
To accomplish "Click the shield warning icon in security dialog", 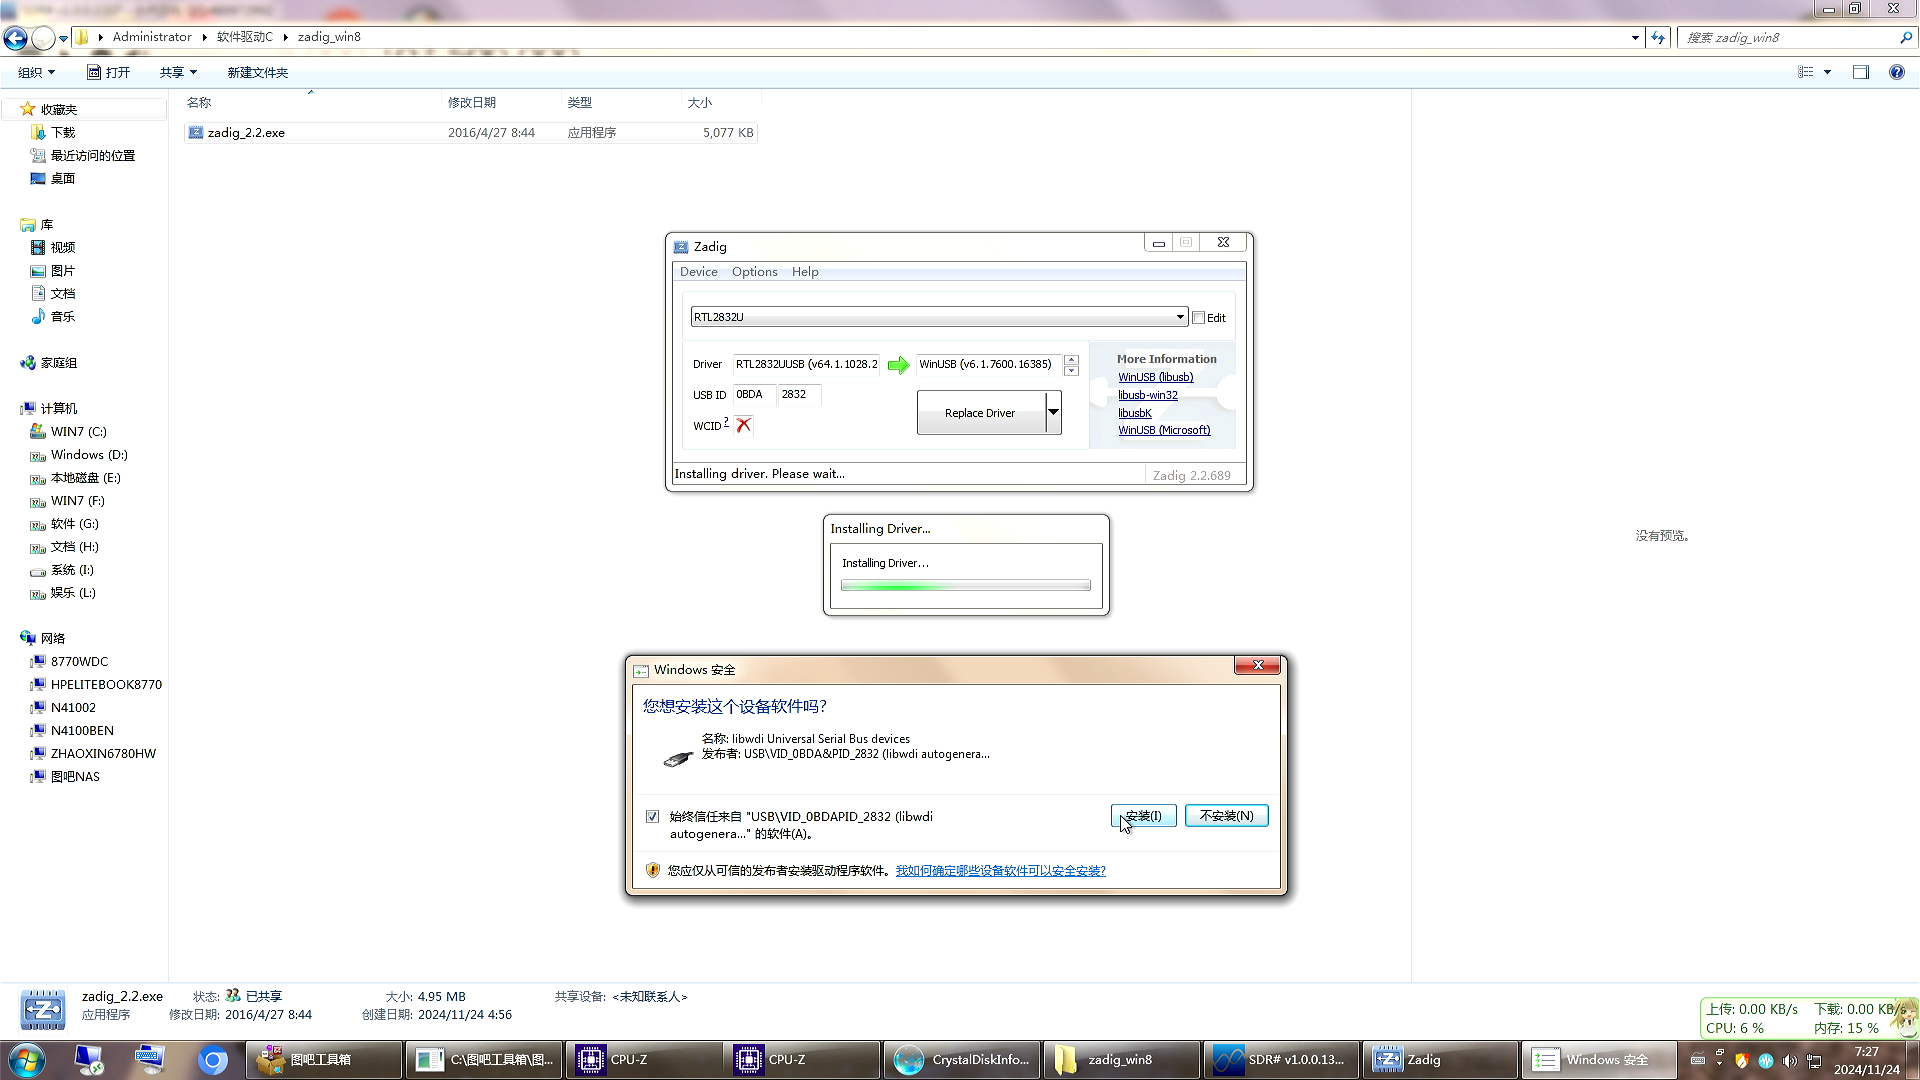I will coord(653,870).
